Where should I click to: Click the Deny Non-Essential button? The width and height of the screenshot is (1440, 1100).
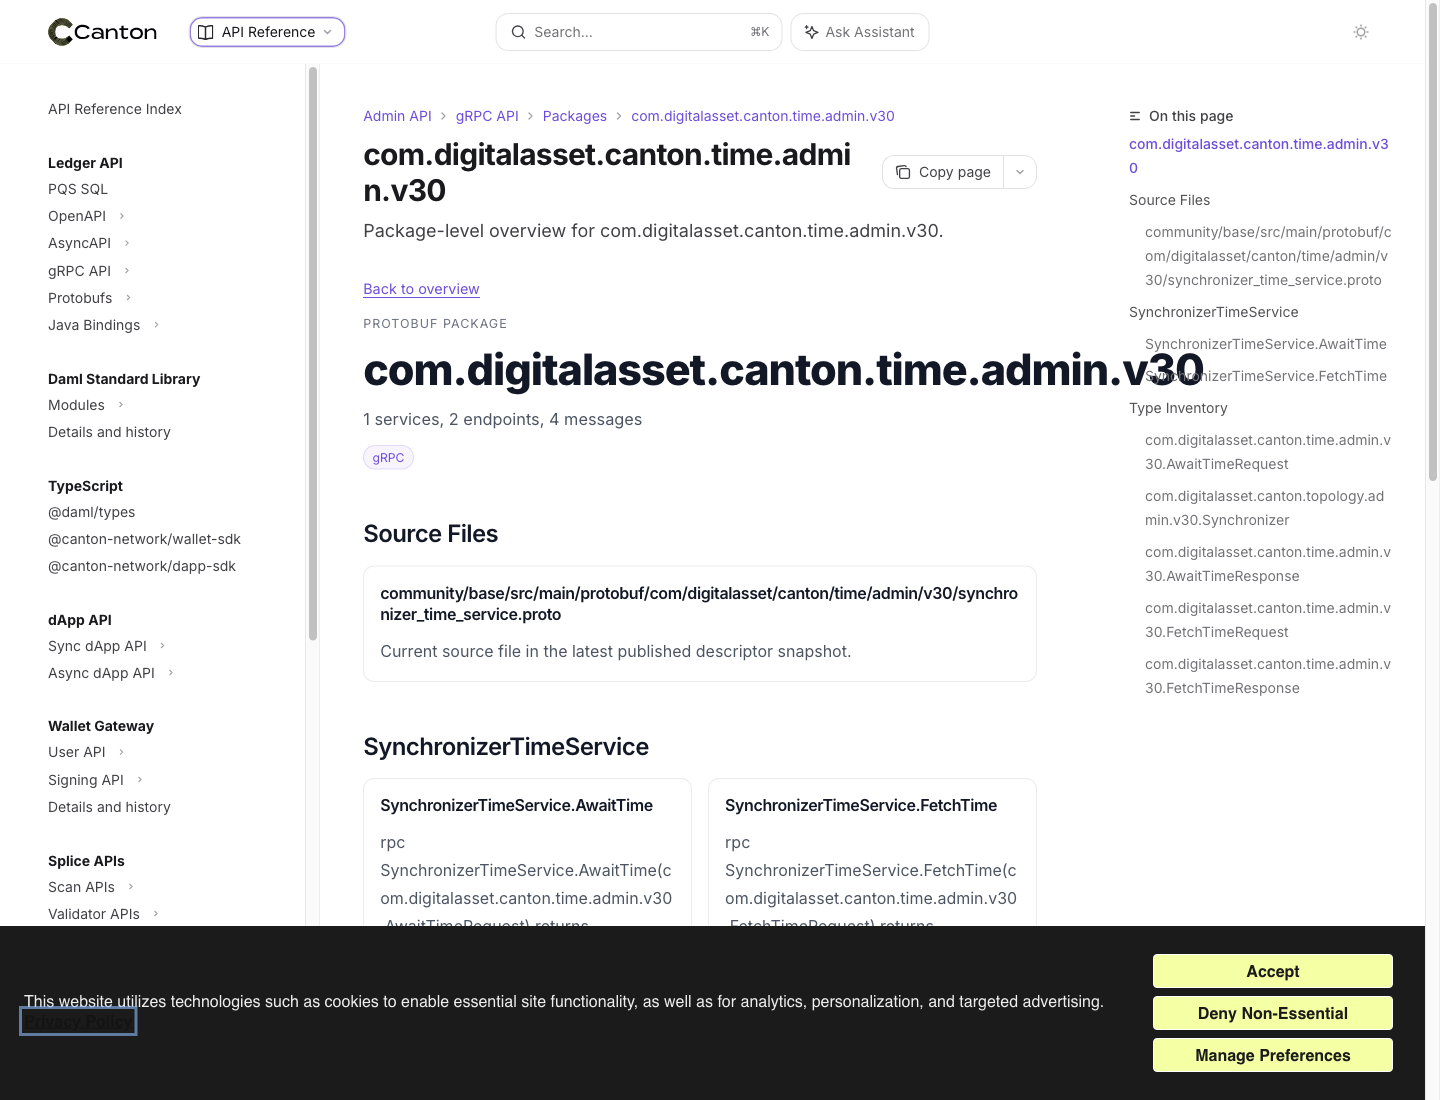[x=1273, y=1013]
